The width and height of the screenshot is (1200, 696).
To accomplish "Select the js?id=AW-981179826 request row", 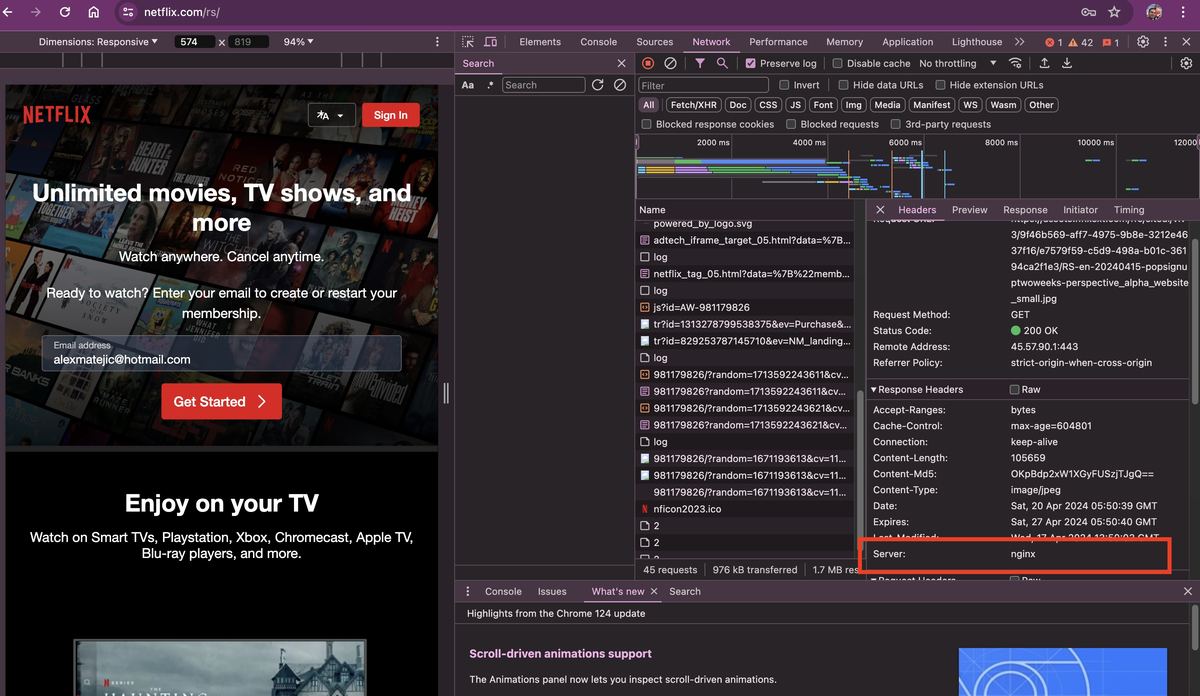I will click(745, 307).
